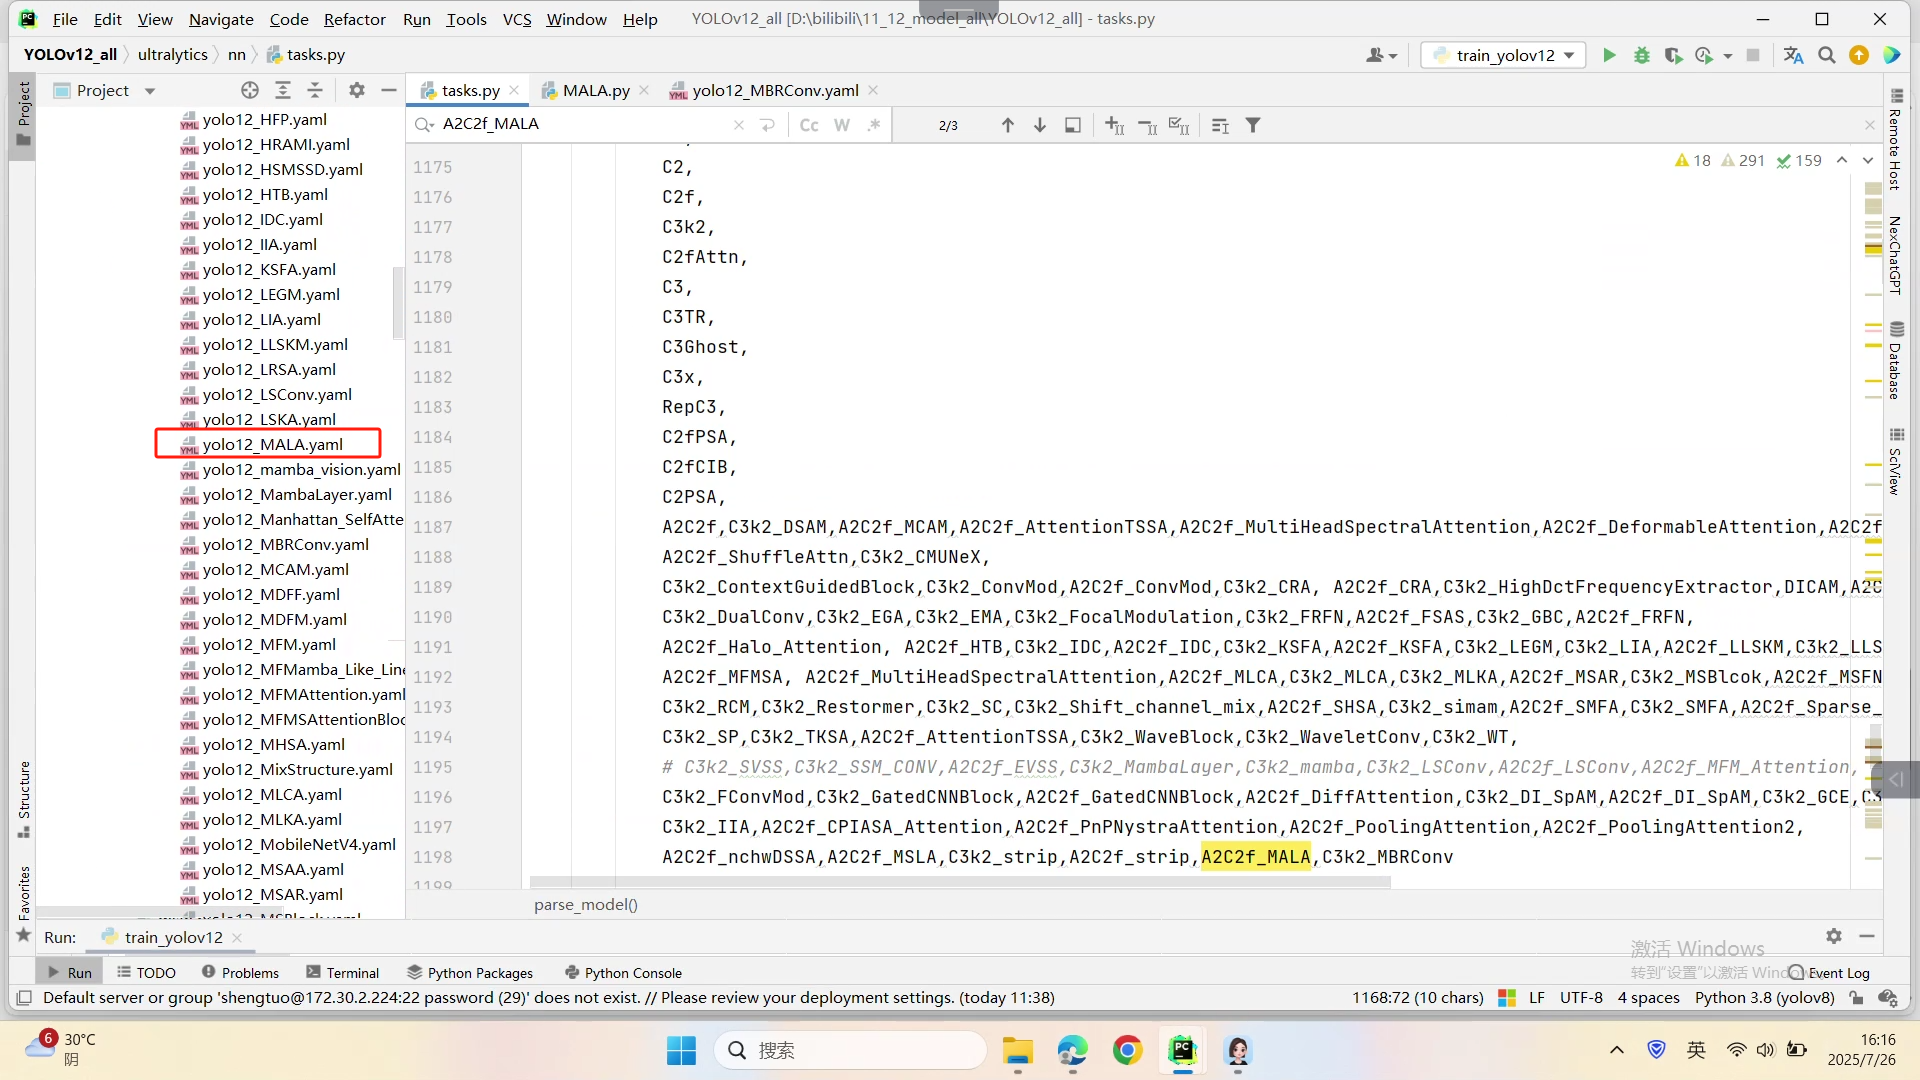Click the warnings count 291 indicator

tap(1743, 160)
